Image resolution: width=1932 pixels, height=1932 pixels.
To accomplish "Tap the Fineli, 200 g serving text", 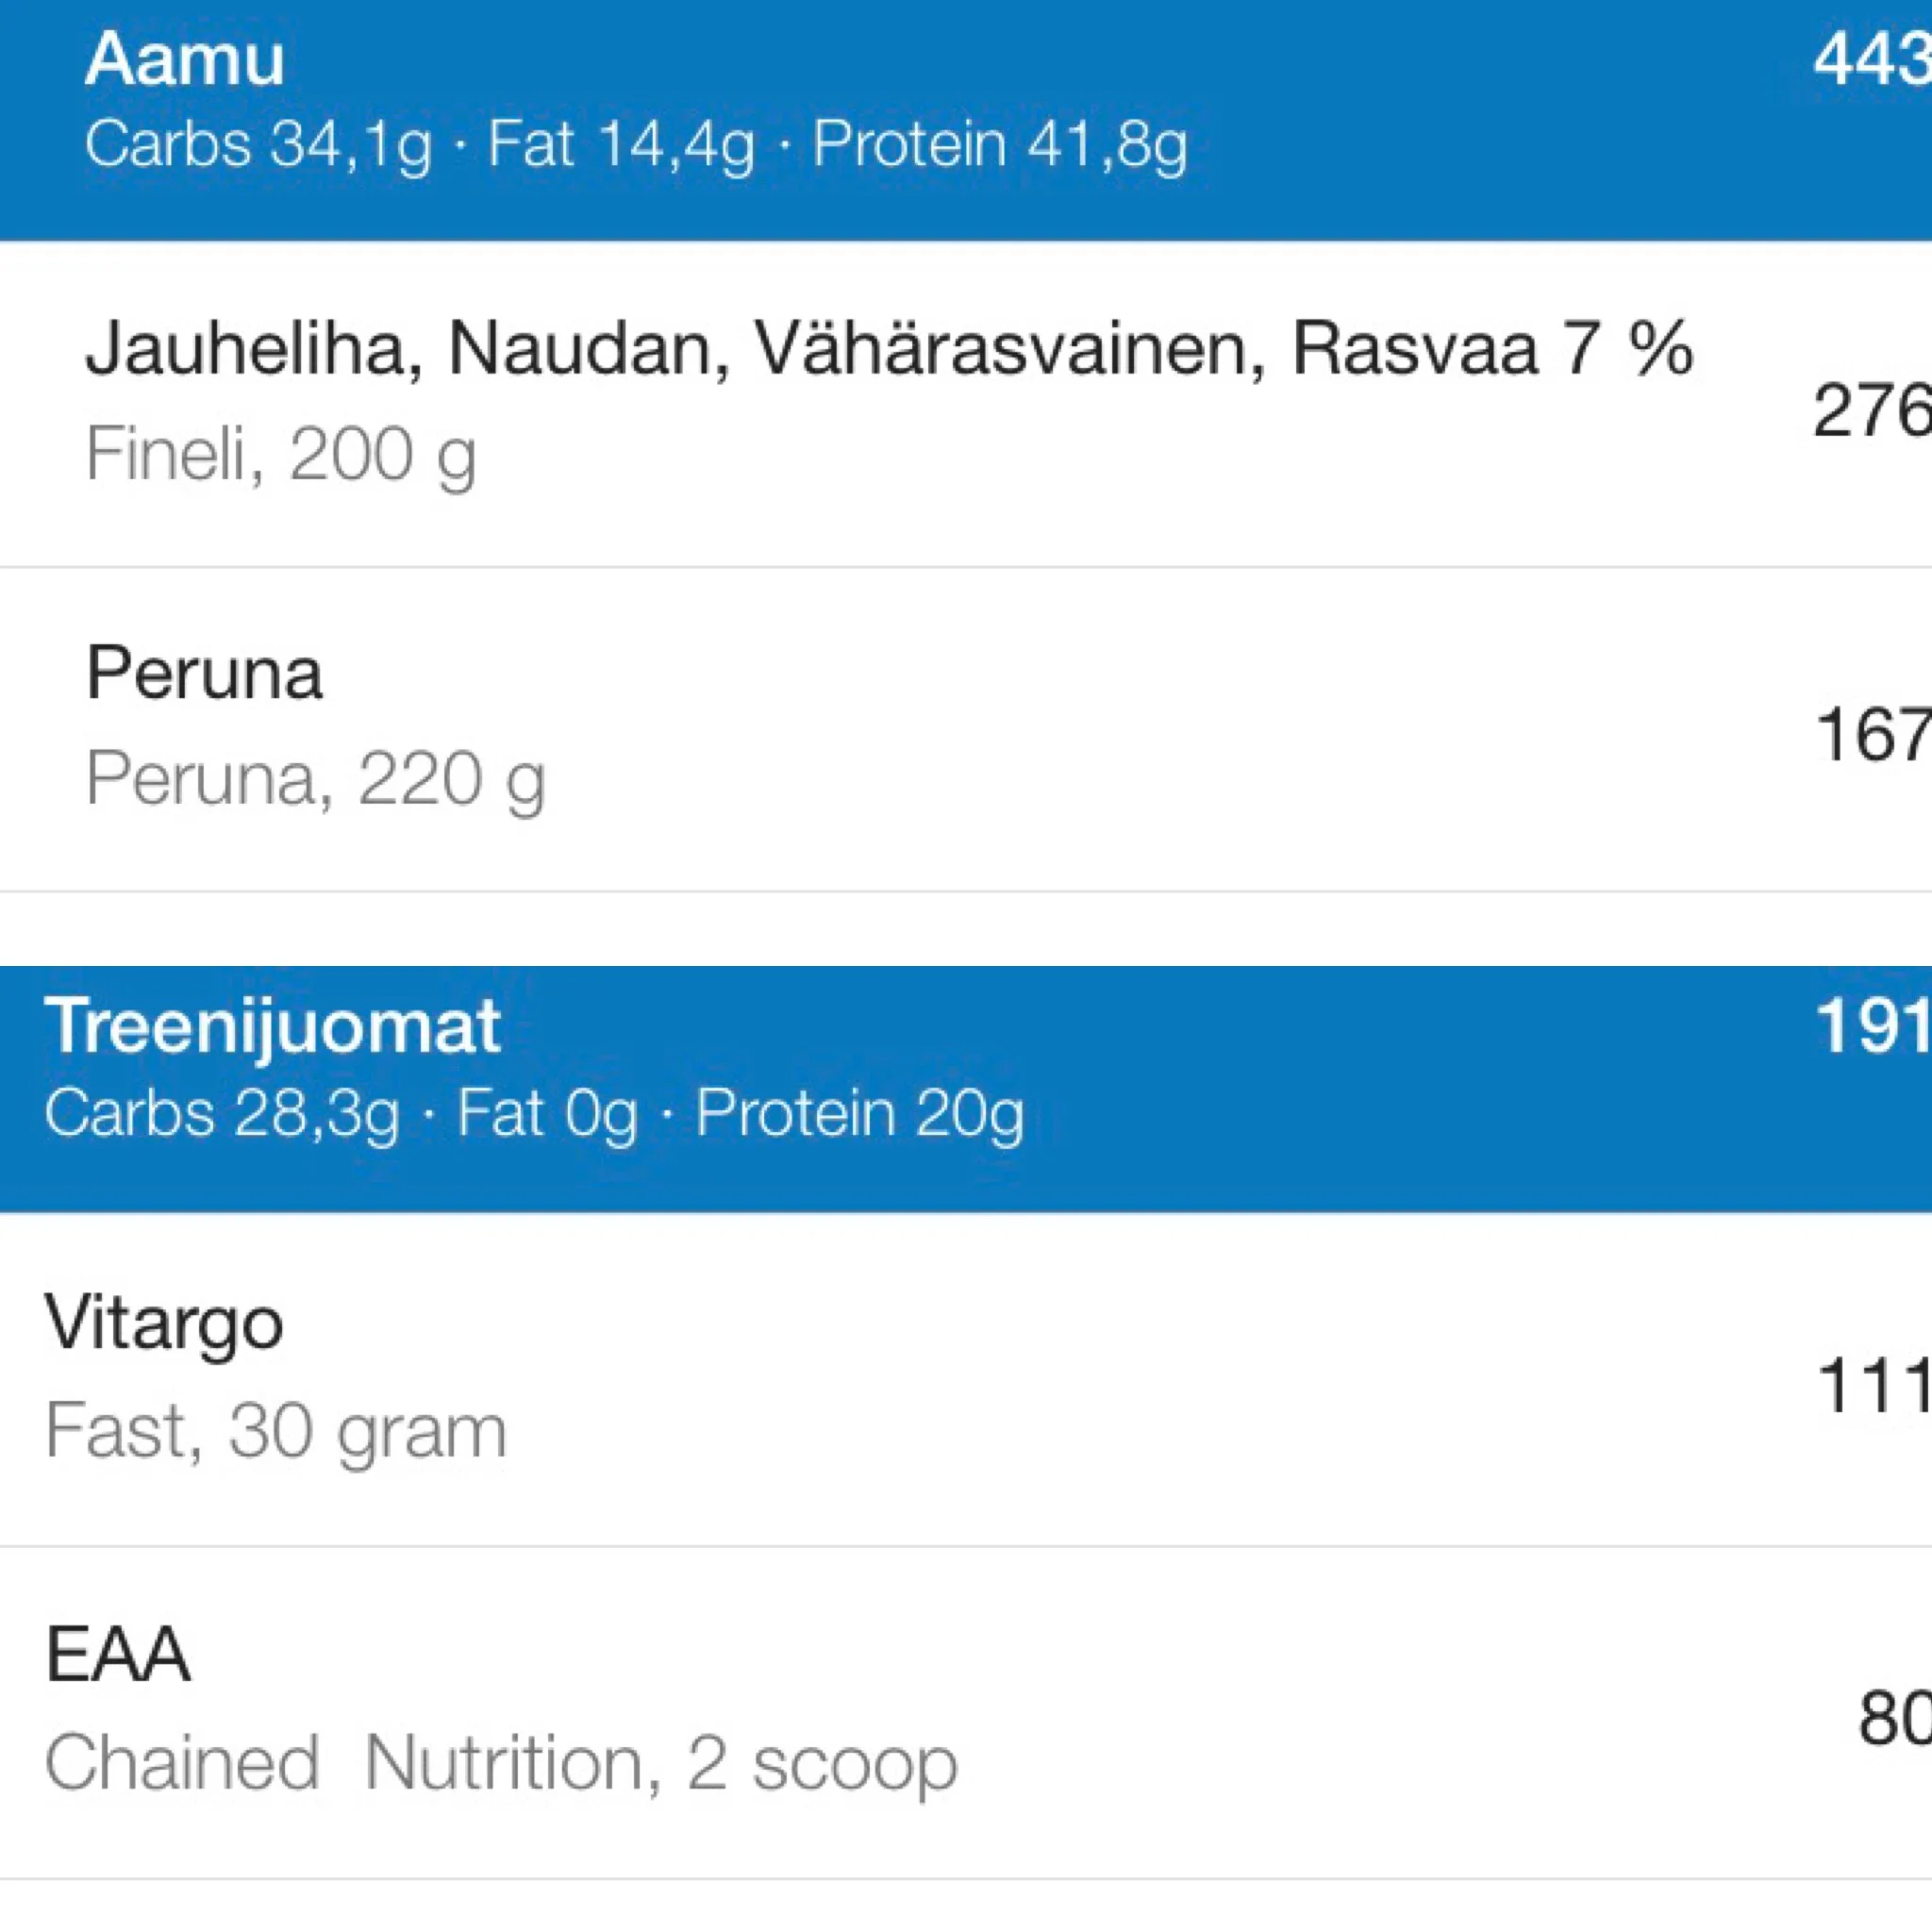I will coord(281,455).
